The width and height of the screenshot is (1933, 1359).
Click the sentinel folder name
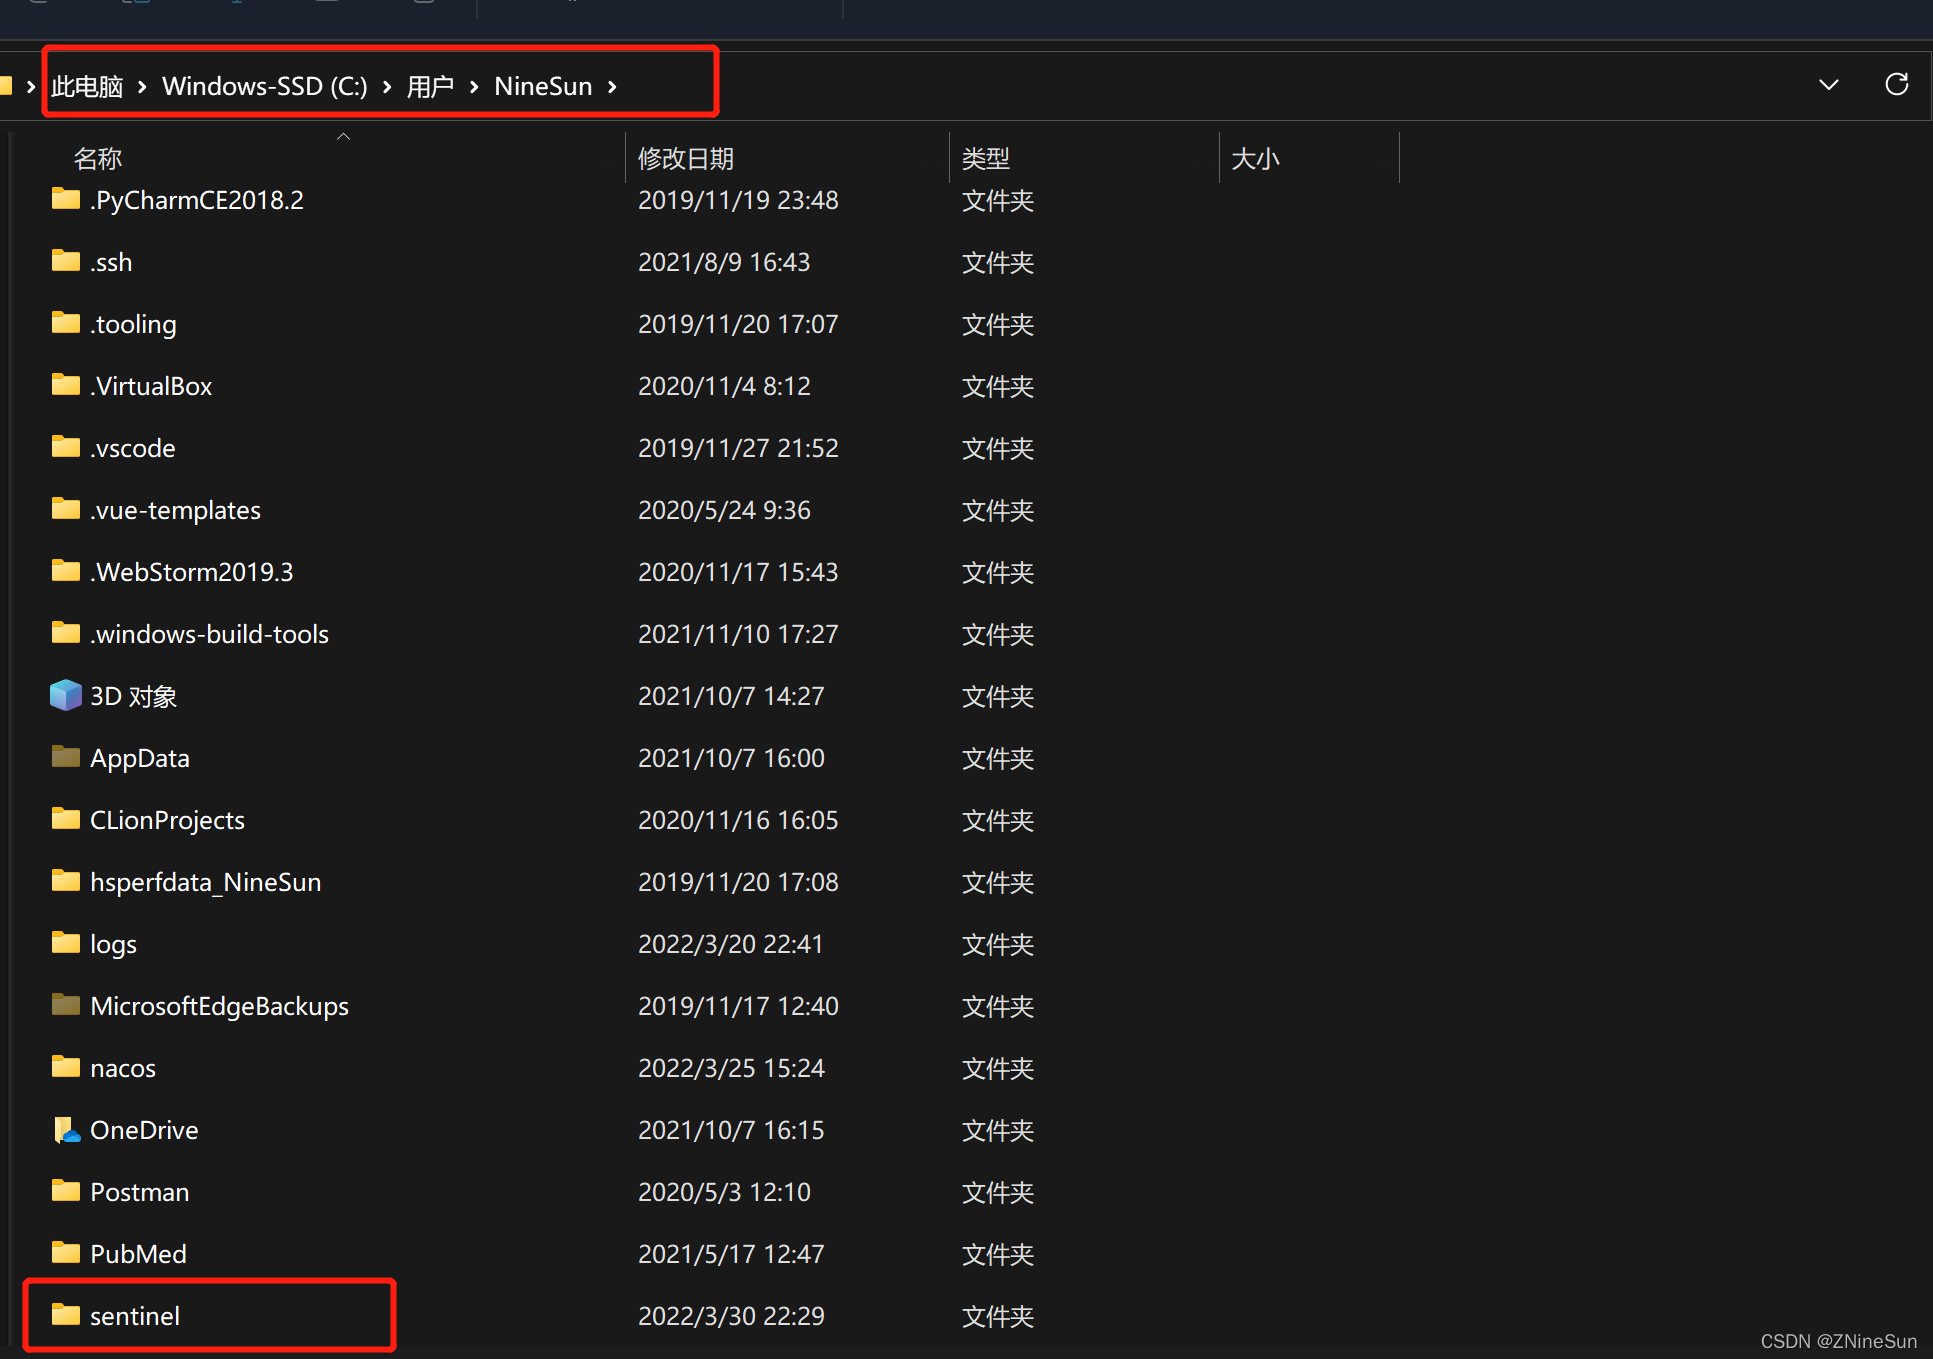pos(135,1316)
